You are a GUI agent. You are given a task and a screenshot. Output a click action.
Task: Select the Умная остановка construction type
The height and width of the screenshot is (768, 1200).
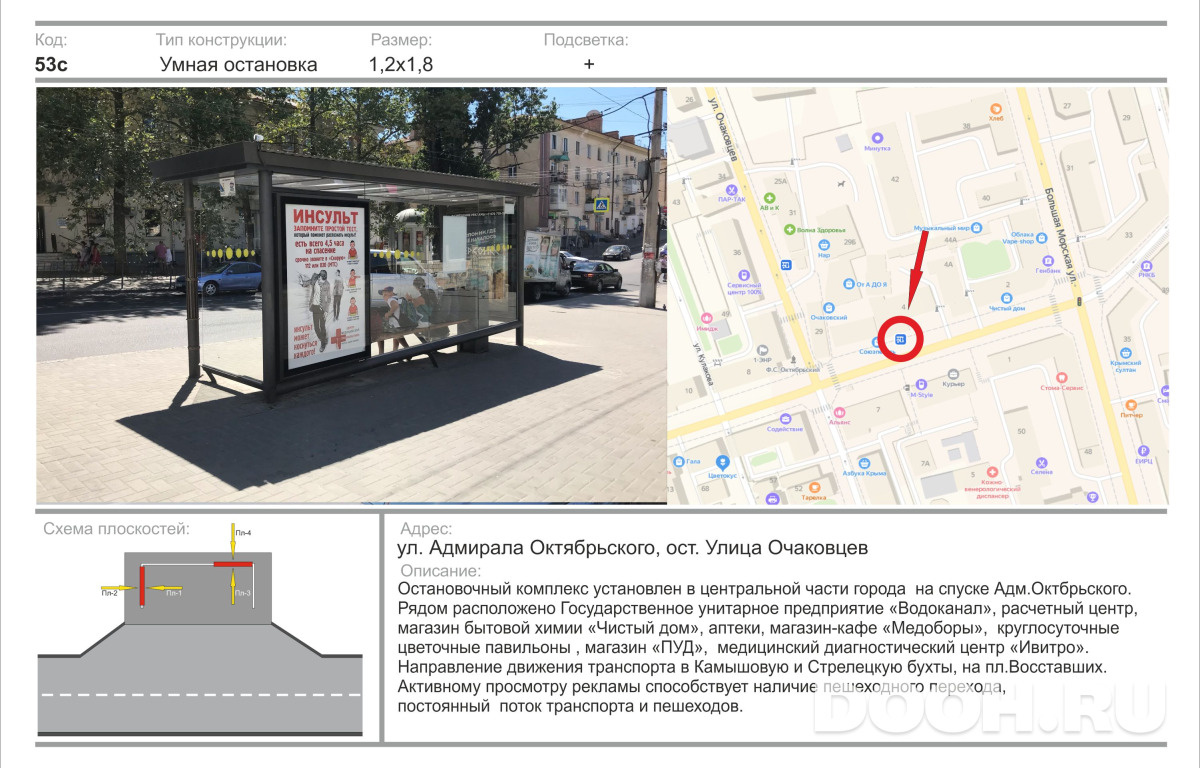[x=239, y=65]
